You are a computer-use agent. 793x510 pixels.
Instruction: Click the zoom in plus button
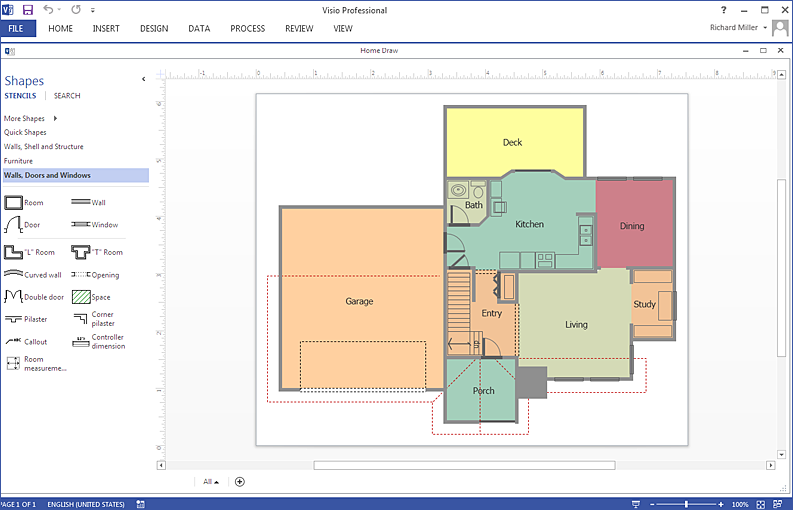click(x=721, y=504)
